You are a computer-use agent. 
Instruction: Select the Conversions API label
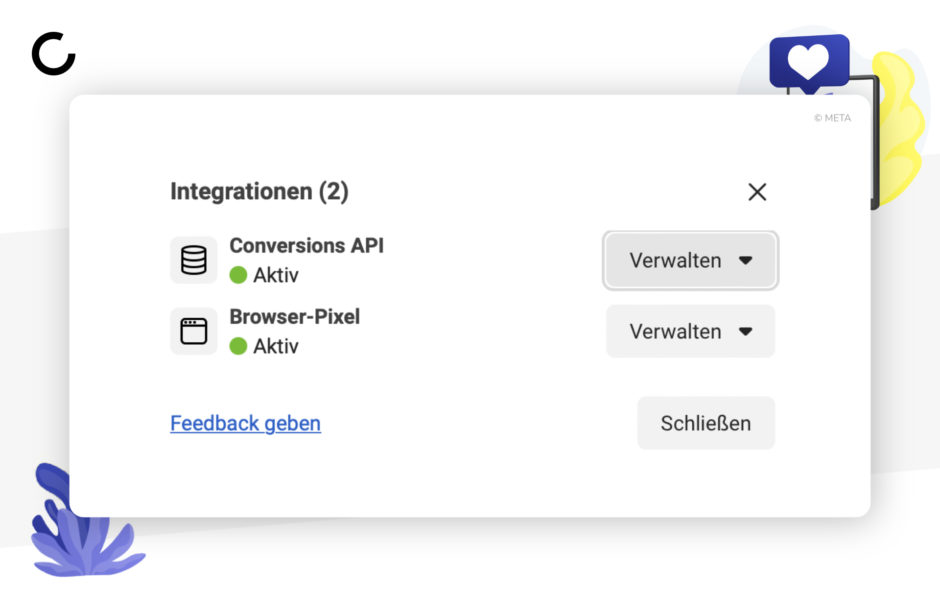pos(306,246)
